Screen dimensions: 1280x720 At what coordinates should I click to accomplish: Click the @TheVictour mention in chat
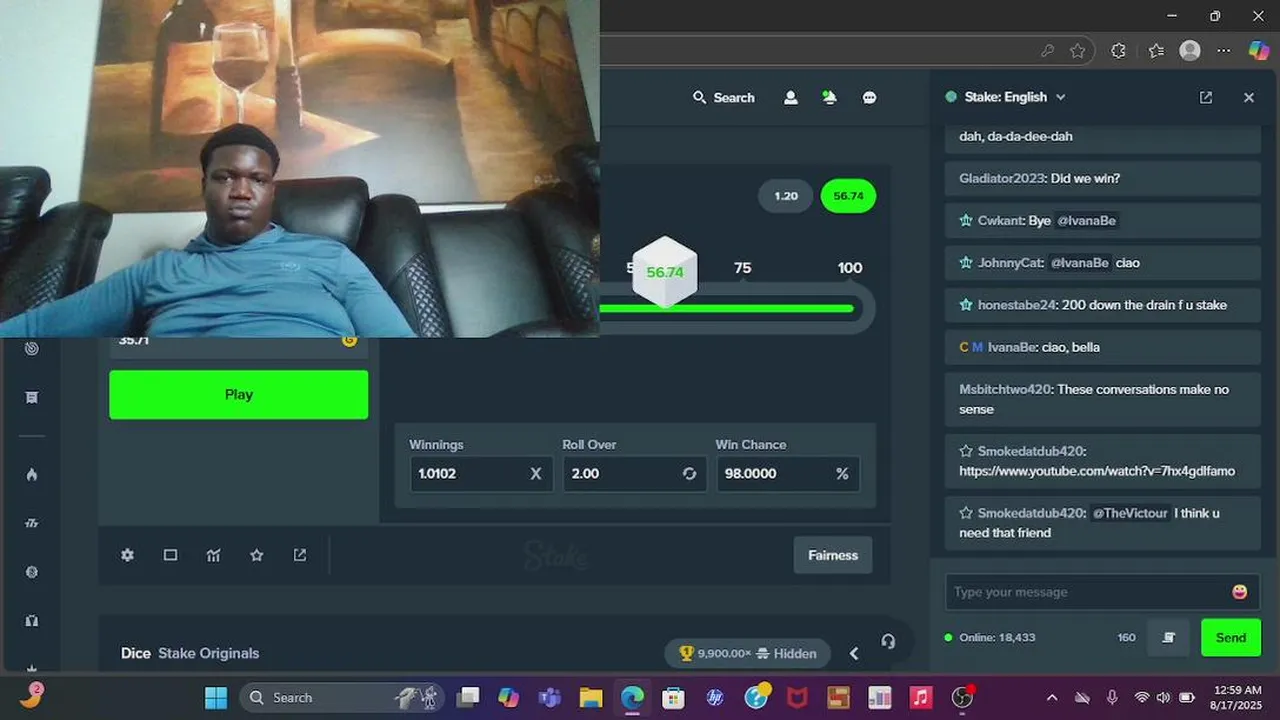1130,513
